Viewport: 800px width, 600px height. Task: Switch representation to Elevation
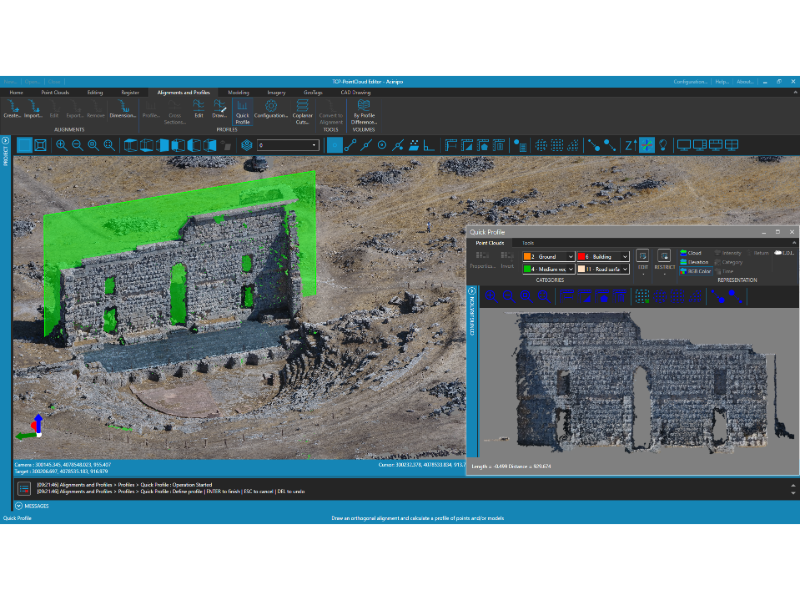(694, 262)
